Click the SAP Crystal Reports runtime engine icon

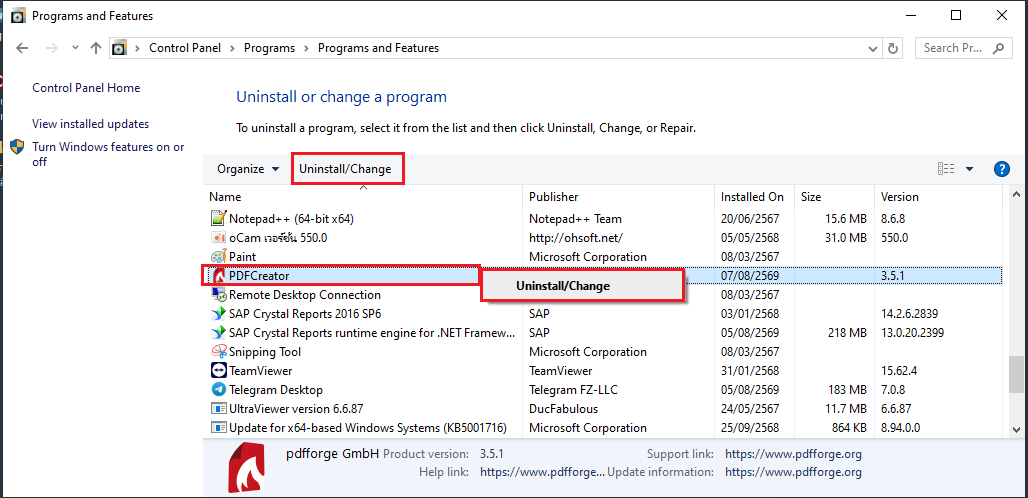[218, 333]
